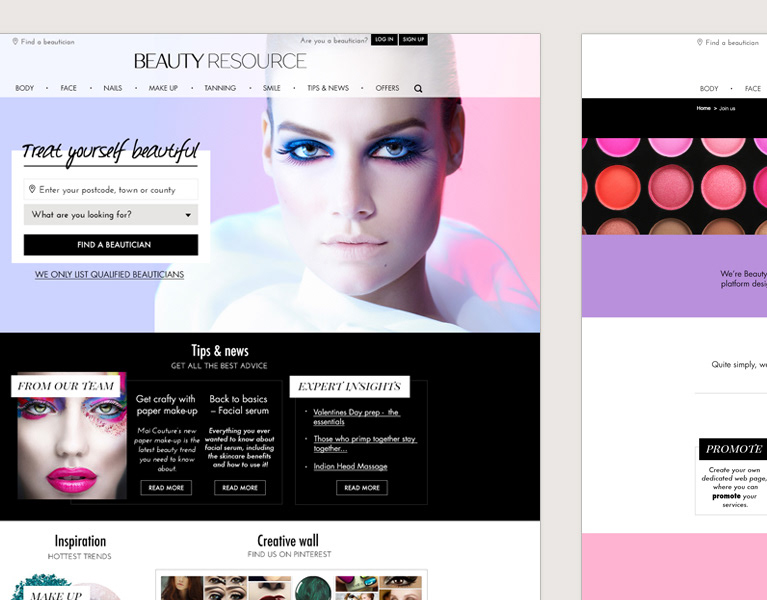Click 'Find a beautician' on right page
This screenshot has width=767, height=600.
tap(732, 43)
